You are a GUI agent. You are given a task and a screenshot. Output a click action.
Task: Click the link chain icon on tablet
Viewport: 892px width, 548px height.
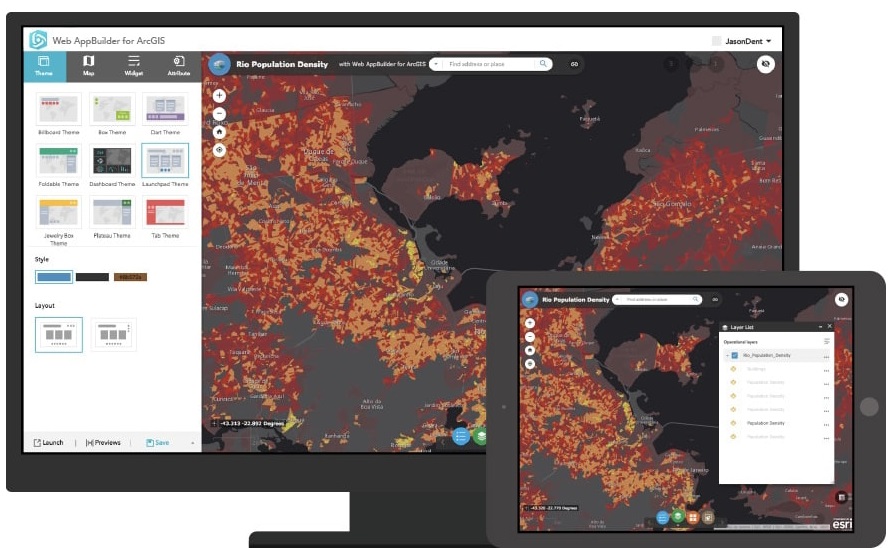pos(715,299)
